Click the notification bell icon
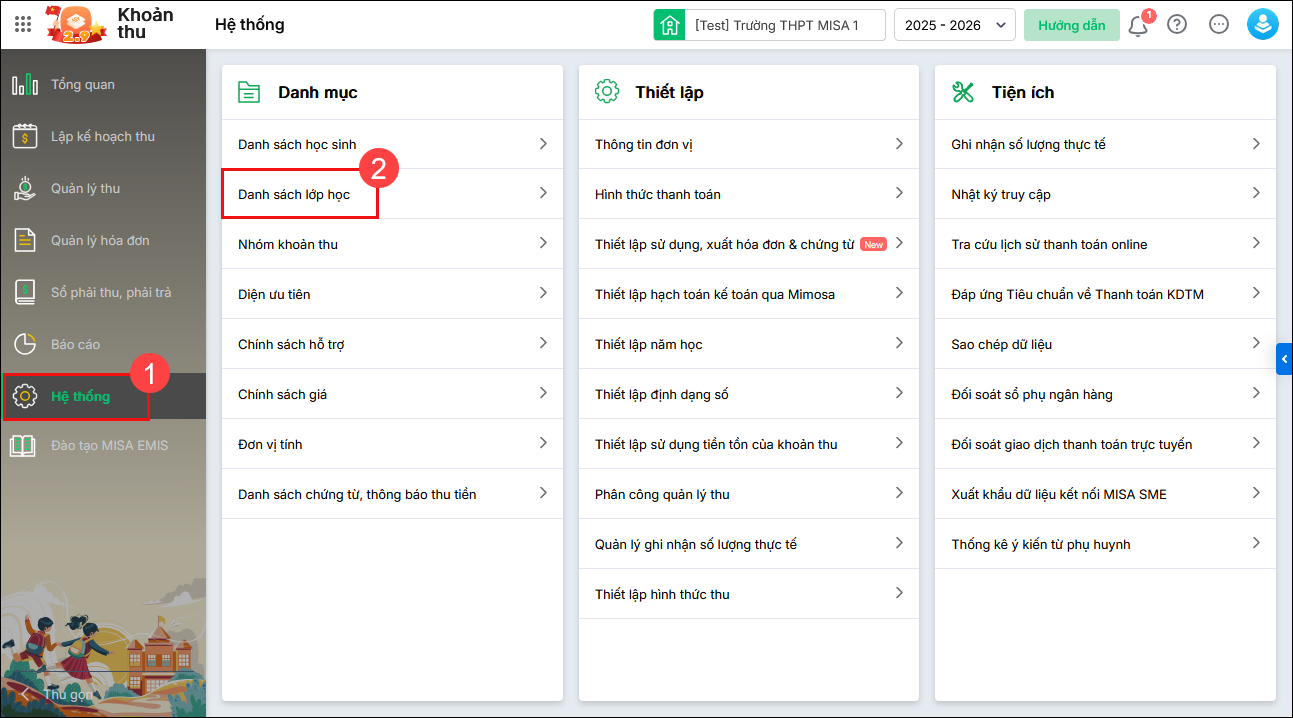The height and width of the screenshot is (718, 1293). [1137, 26]
